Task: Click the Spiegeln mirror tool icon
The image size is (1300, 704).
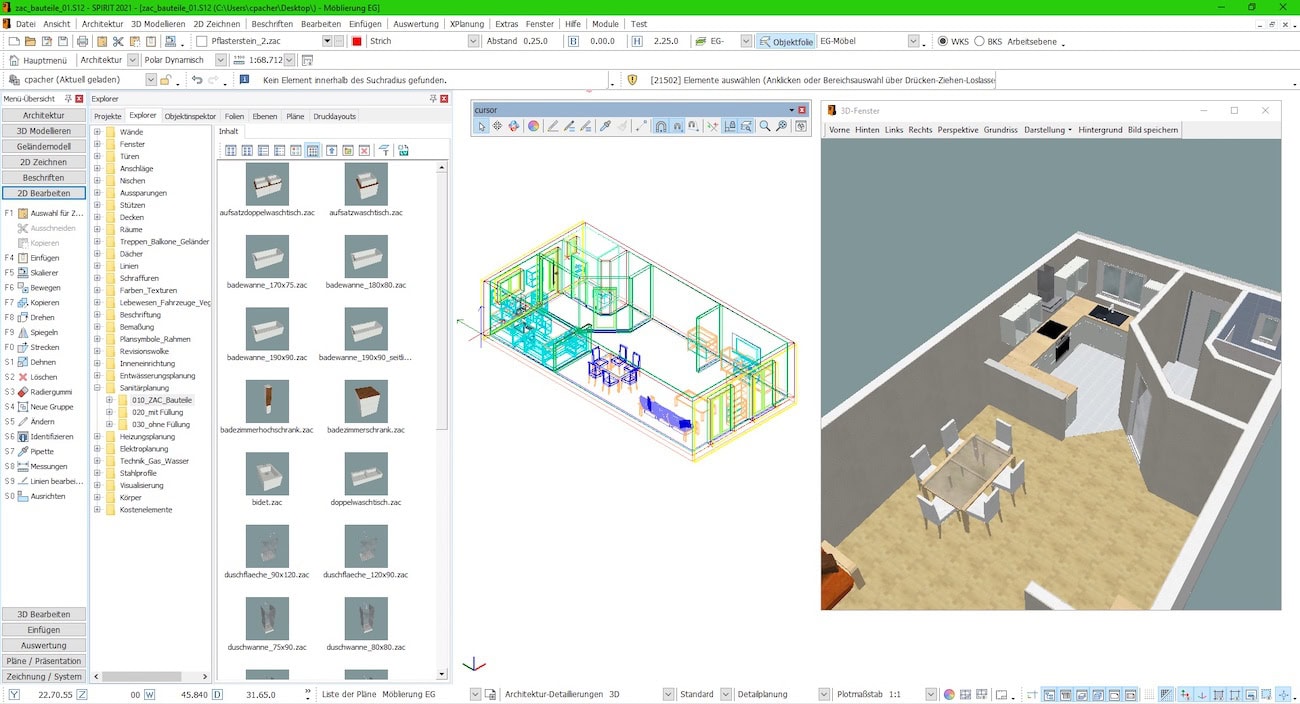Action: click(22, 332)
